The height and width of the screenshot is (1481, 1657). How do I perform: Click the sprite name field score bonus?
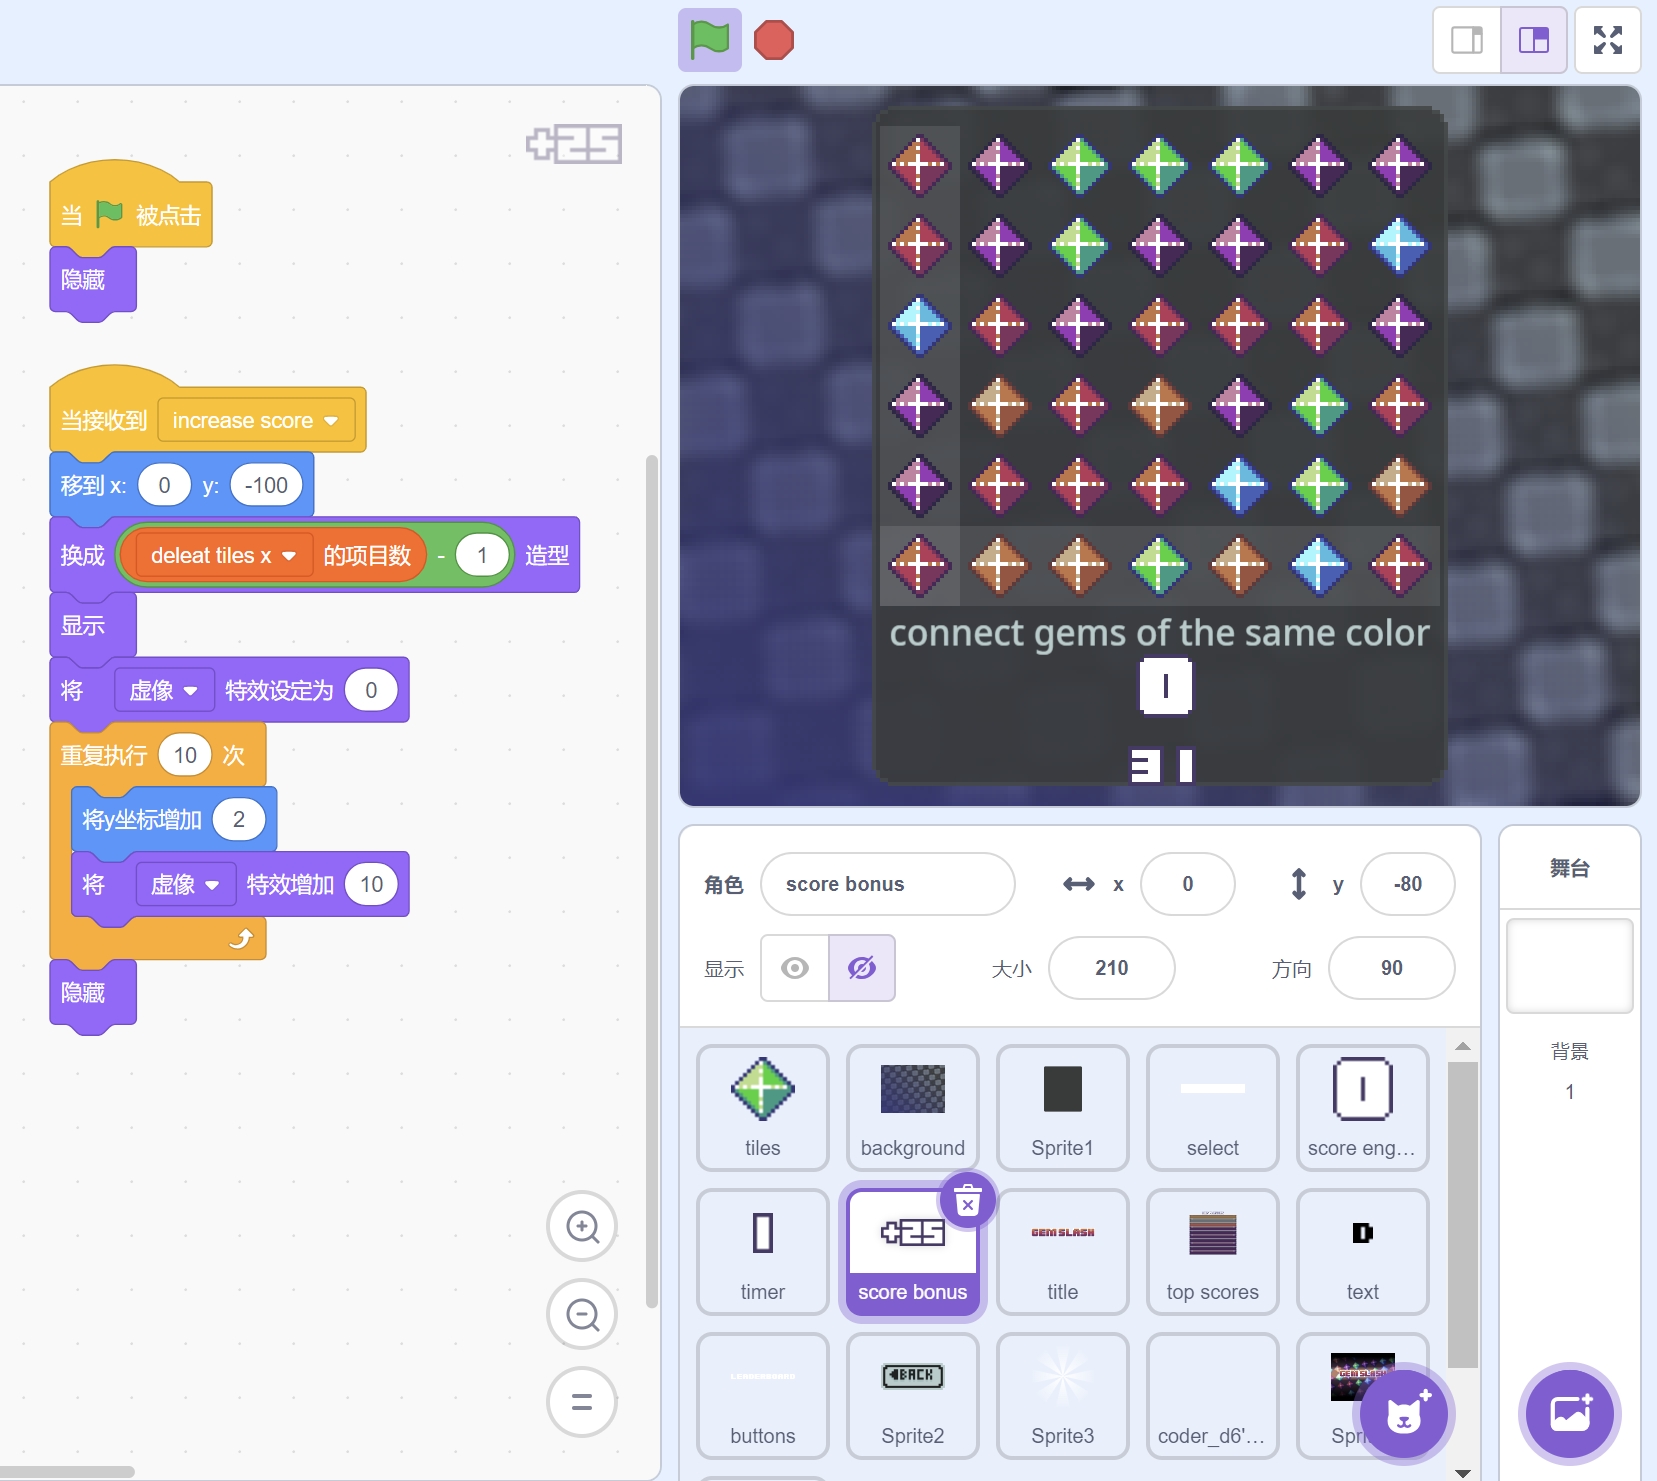(x=887, y=884)
